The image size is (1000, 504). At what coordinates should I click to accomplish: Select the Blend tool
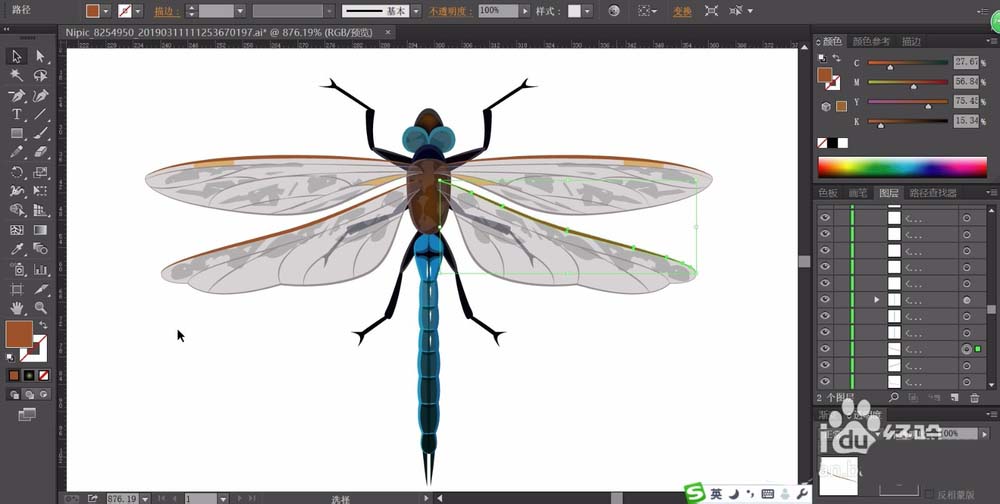click(40, 249)
